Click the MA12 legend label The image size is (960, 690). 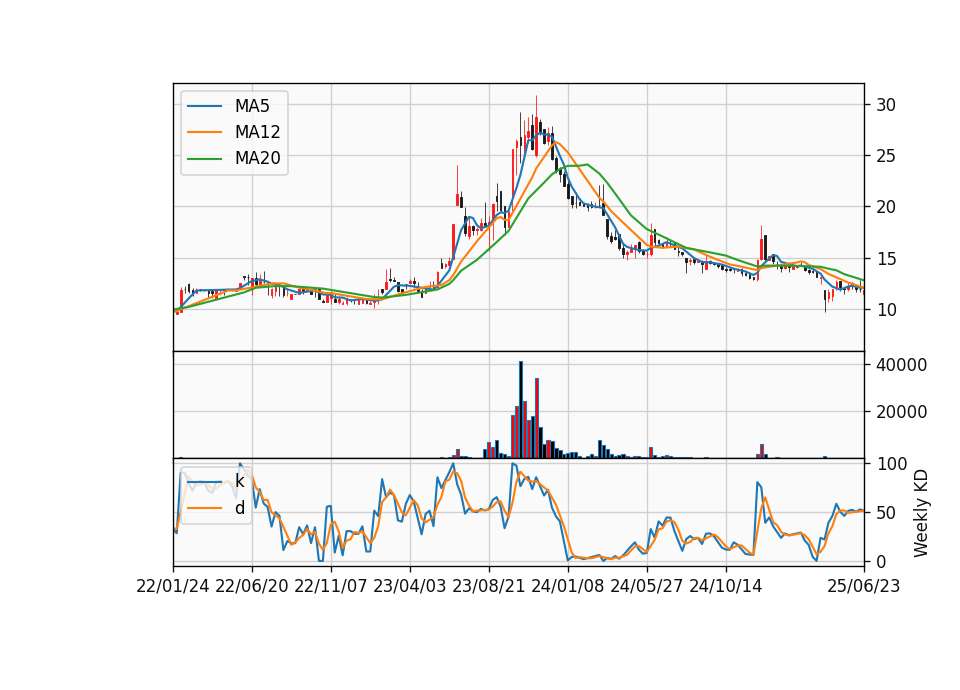257,132
